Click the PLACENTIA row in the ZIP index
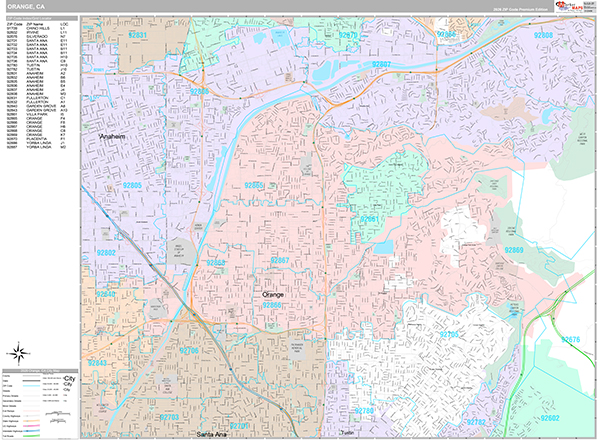The width and height of the screenshot is (600, 440). click(37, 139)
